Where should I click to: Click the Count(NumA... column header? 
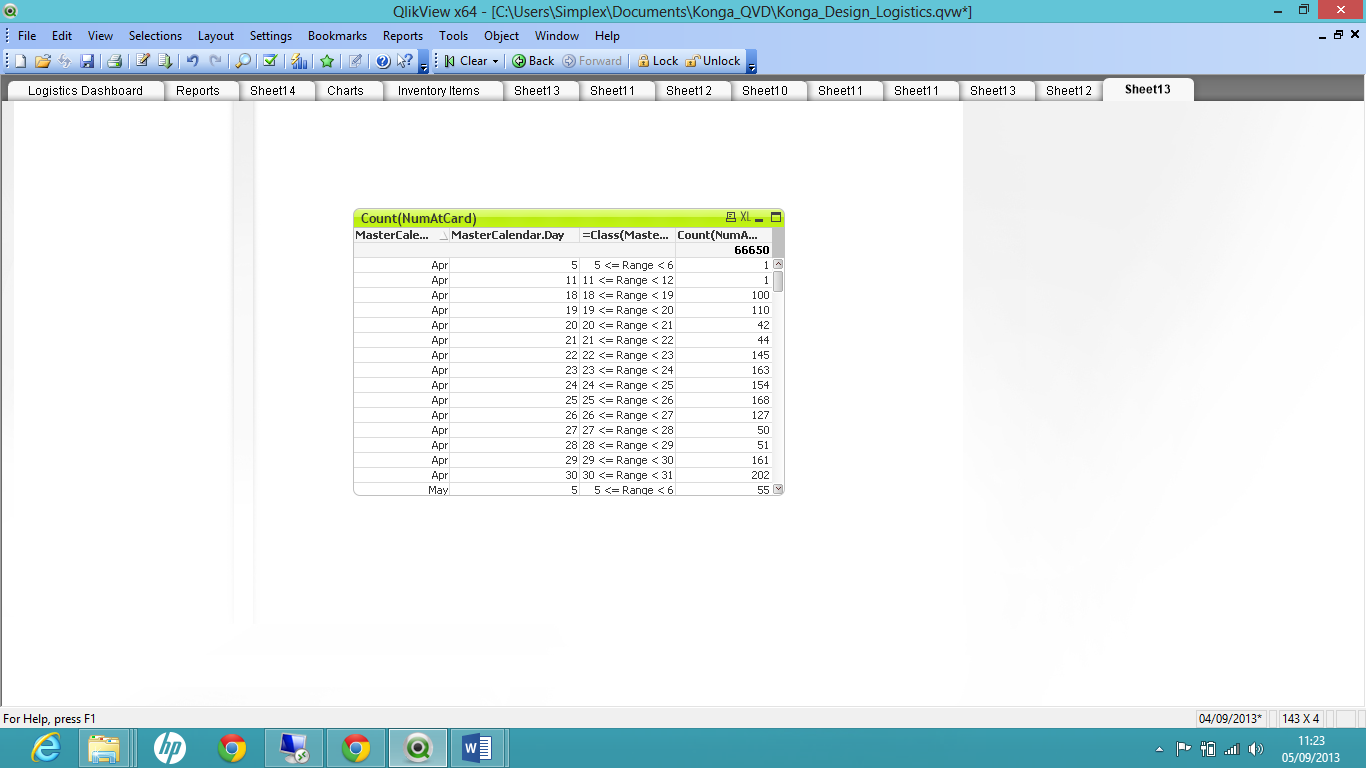724,235
